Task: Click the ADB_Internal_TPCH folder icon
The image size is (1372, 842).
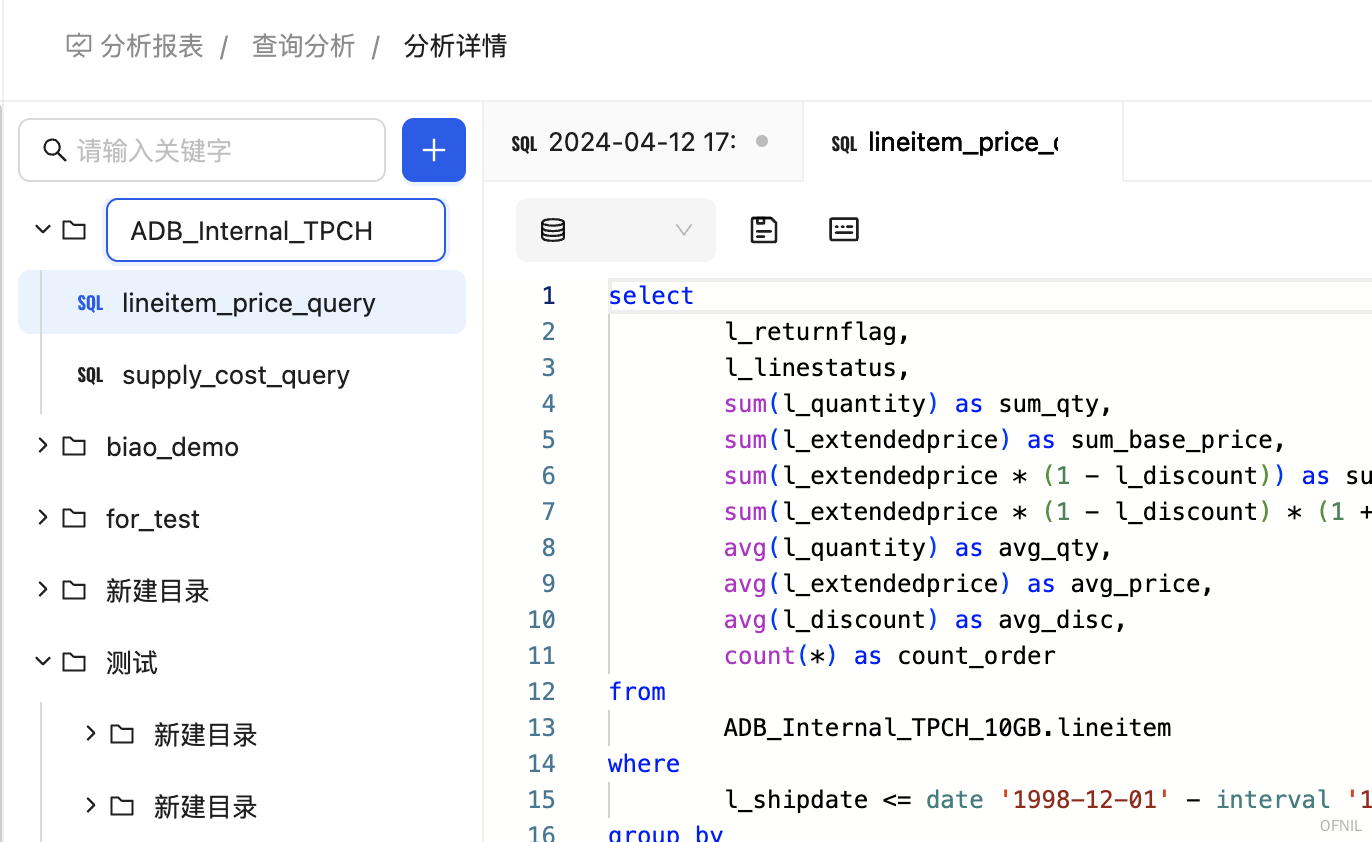Action: 74,230
